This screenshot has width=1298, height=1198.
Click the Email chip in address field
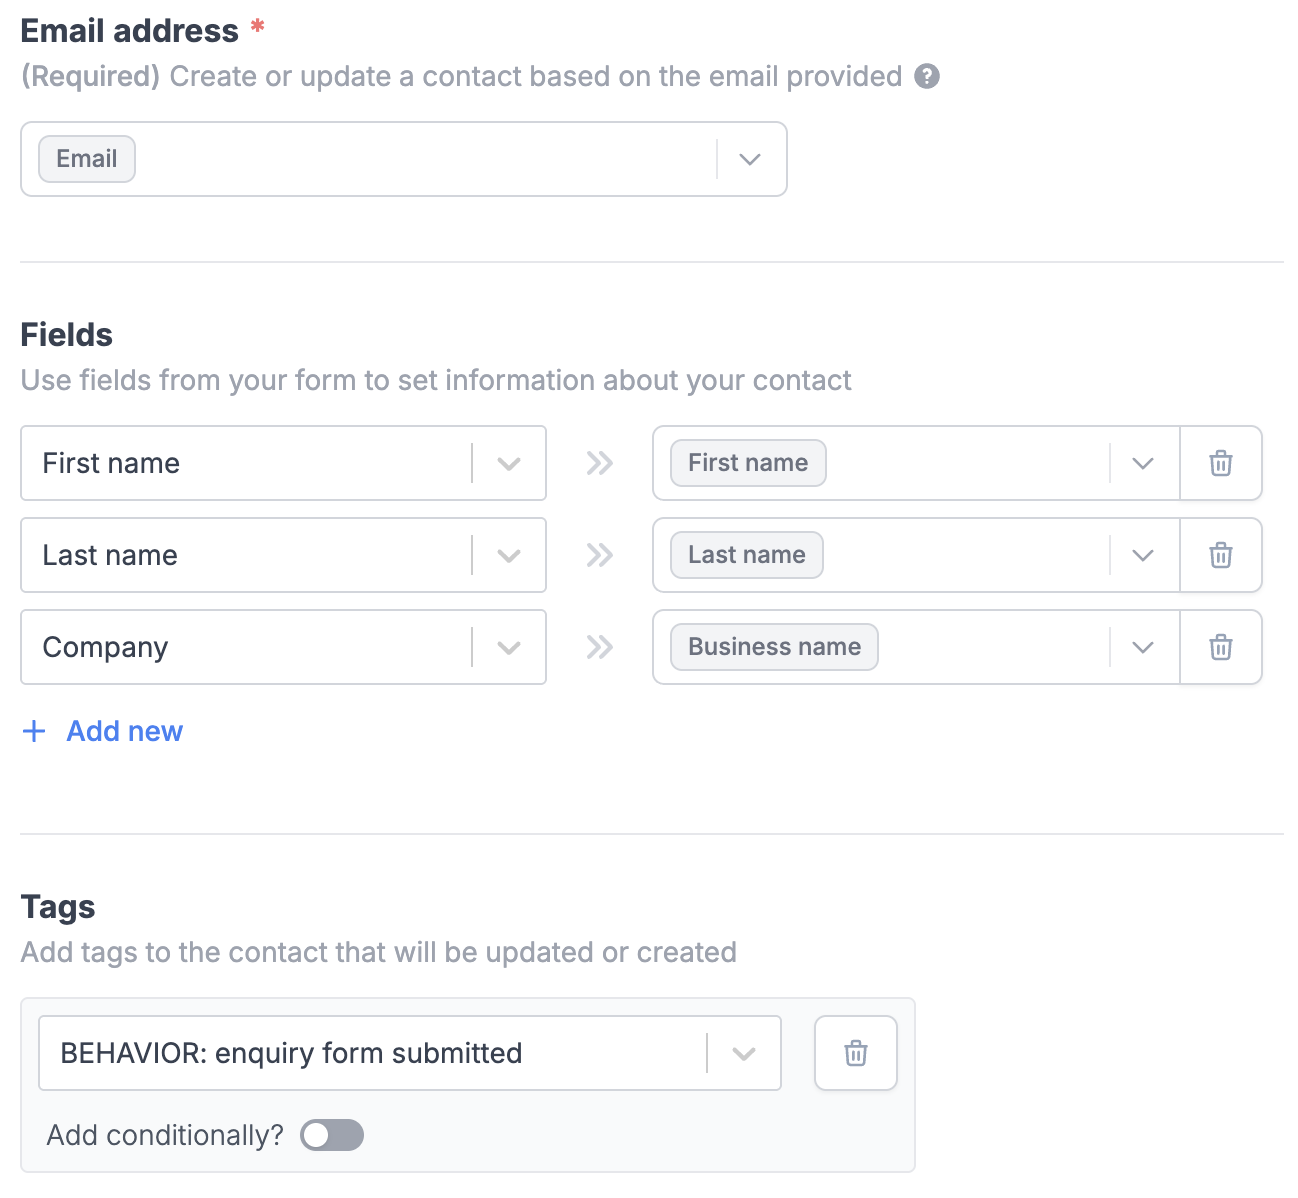click(x=87, y=159)
